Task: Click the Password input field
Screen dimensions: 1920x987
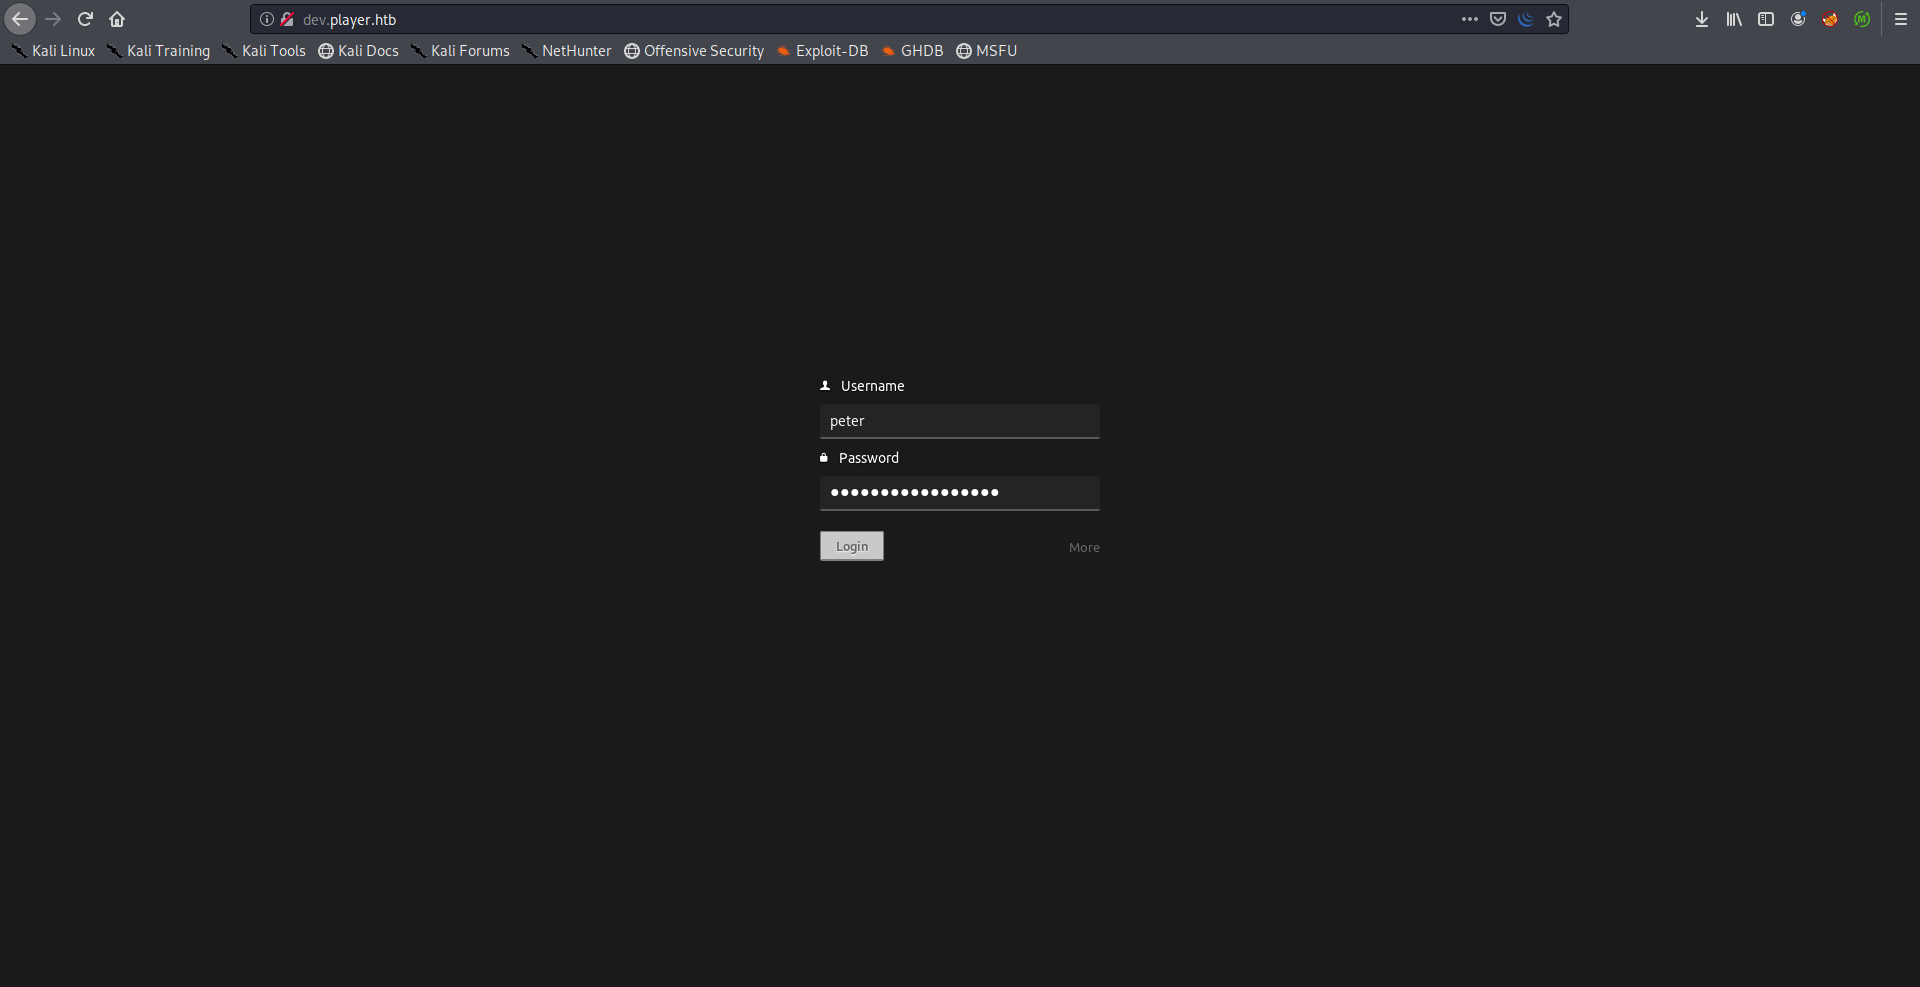Action: [x=959, y=492]
